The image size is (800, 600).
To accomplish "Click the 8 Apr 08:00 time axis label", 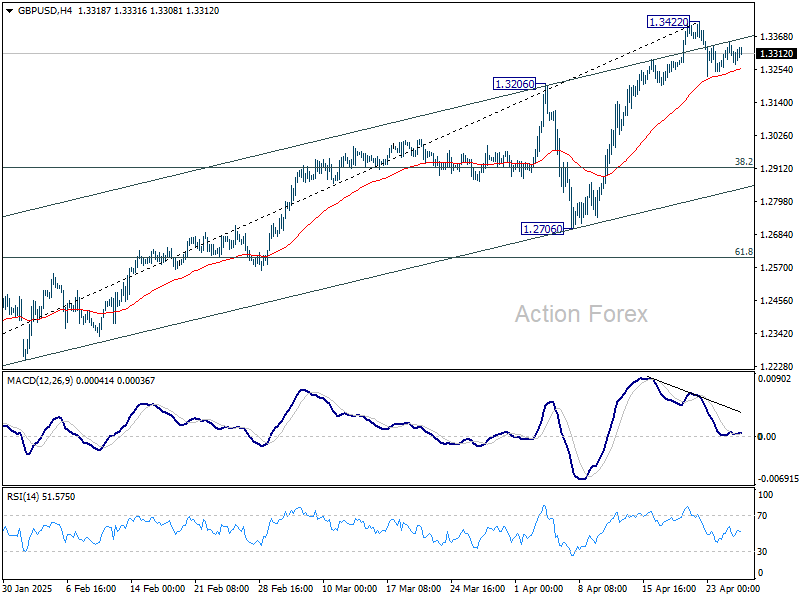I will point(601,589).
